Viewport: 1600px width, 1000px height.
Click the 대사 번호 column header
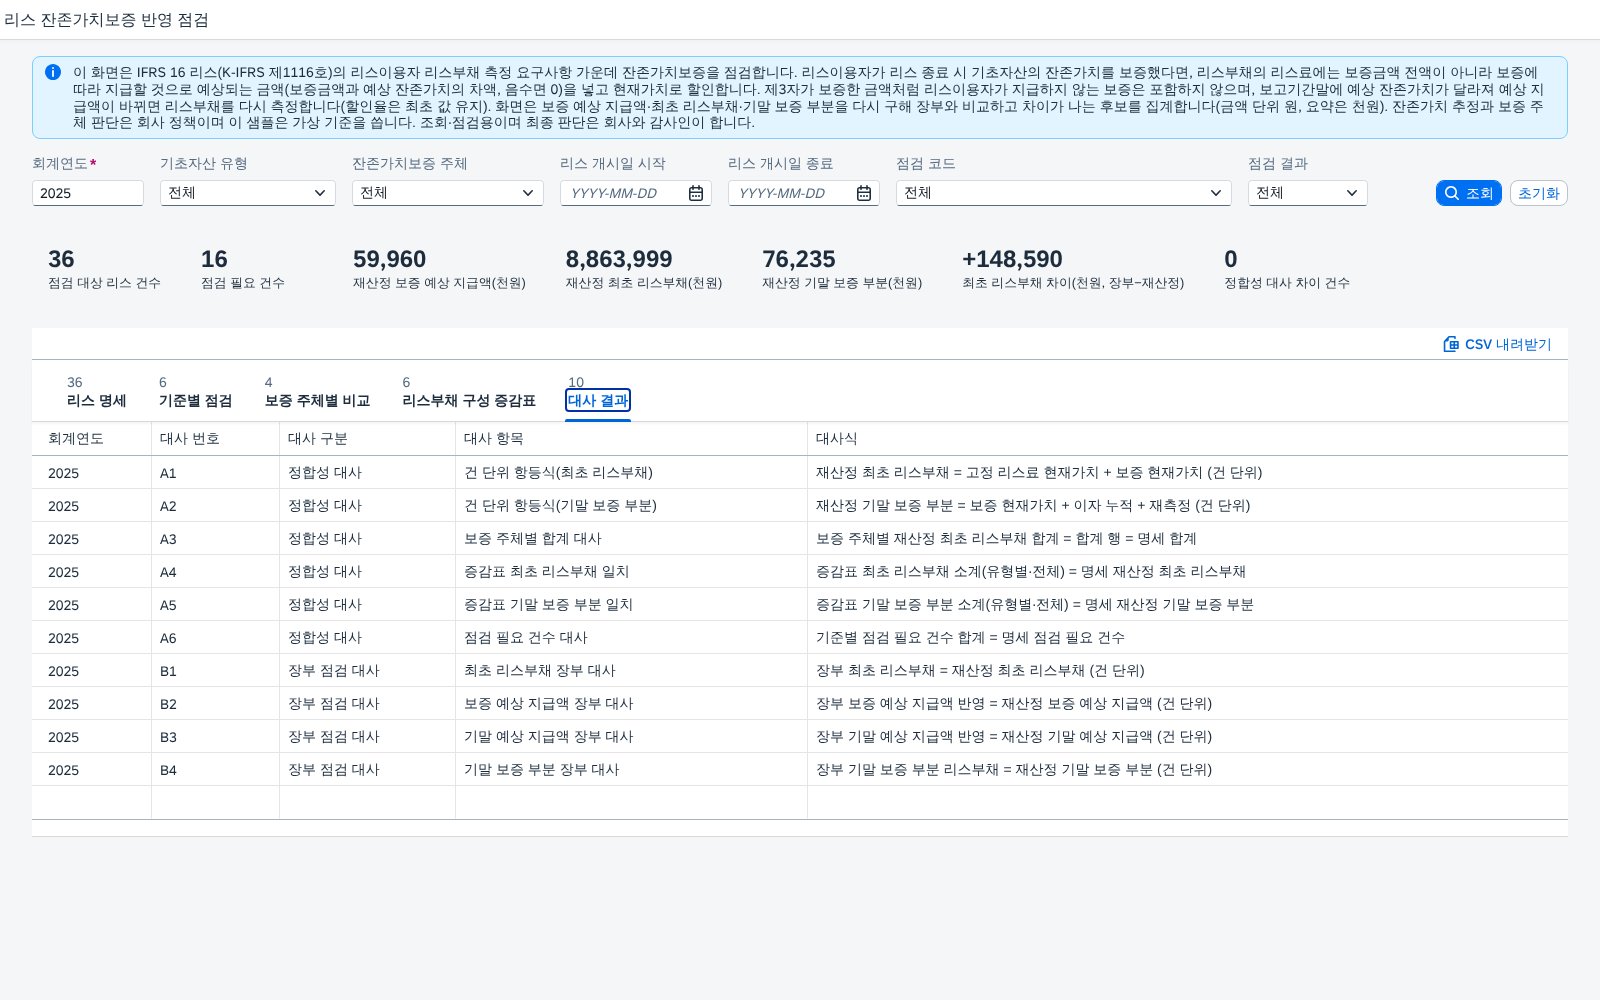(215, 439)
